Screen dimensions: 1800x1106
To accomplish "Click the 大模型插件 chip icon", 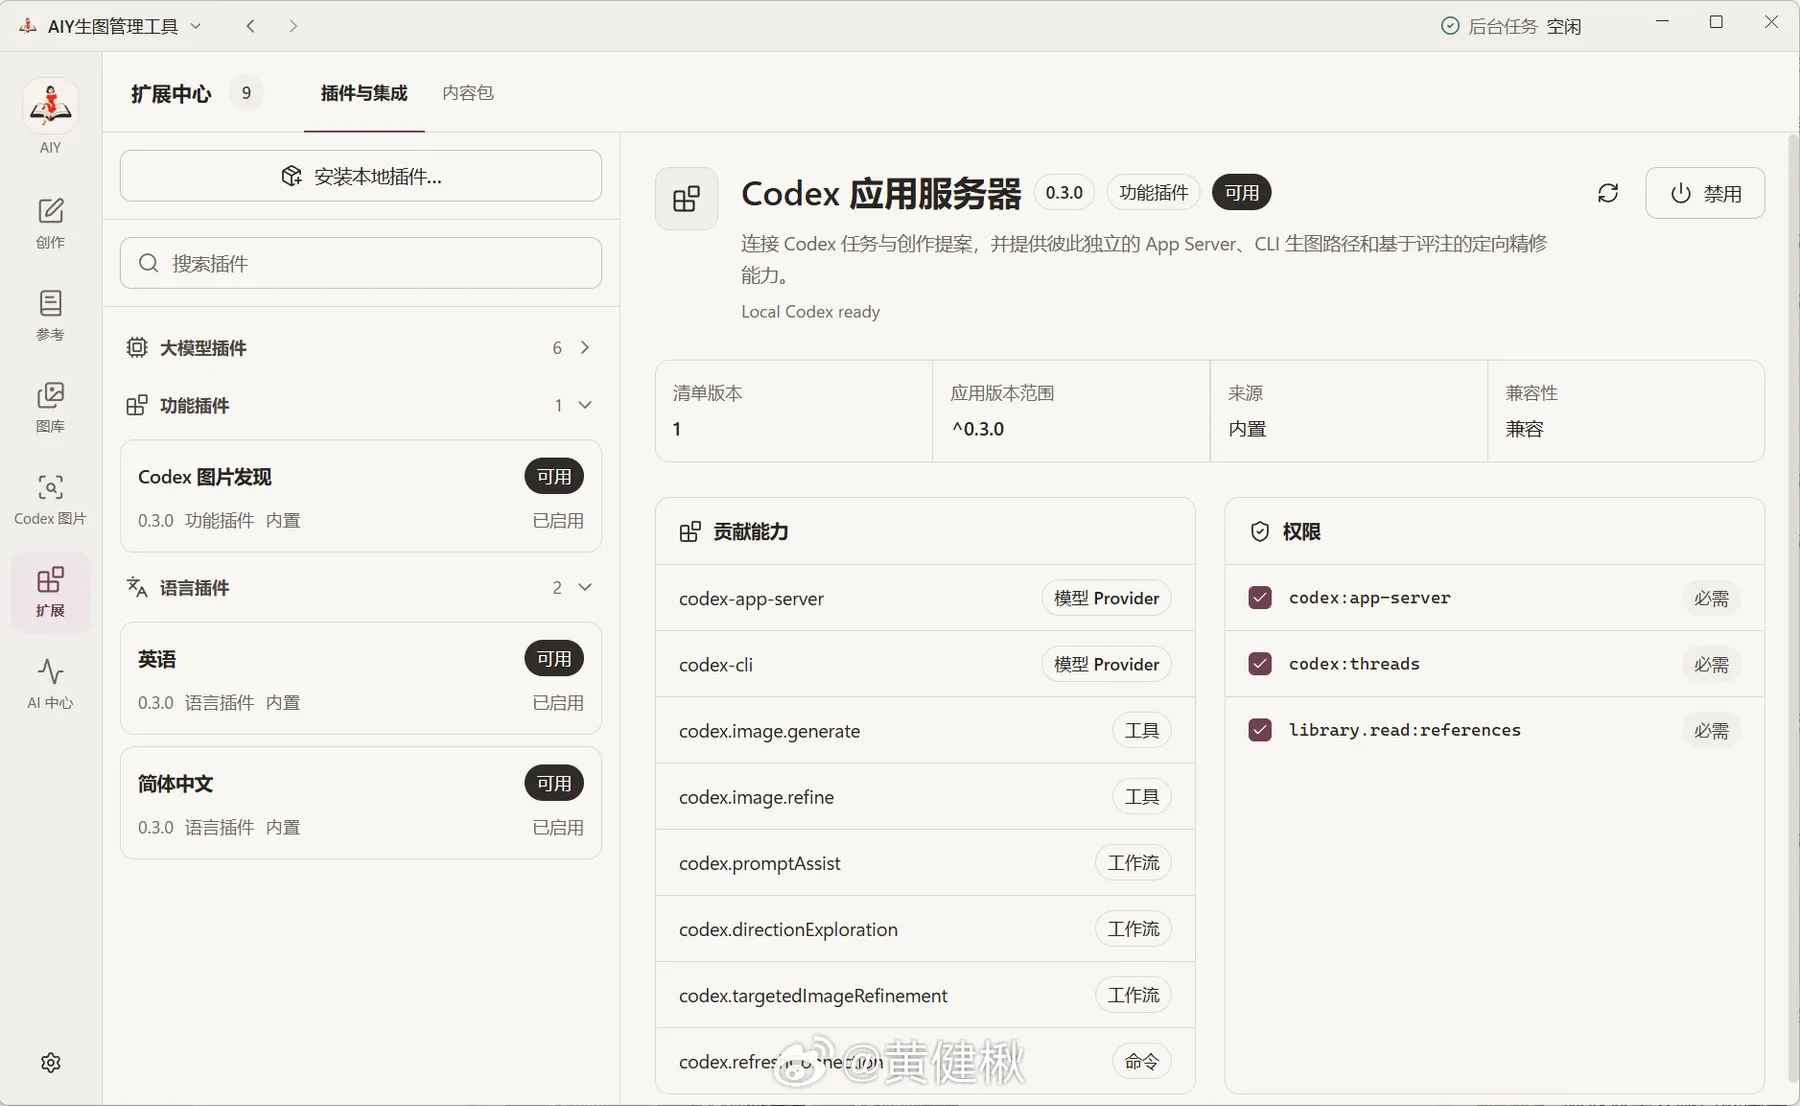I will point(137,347).
